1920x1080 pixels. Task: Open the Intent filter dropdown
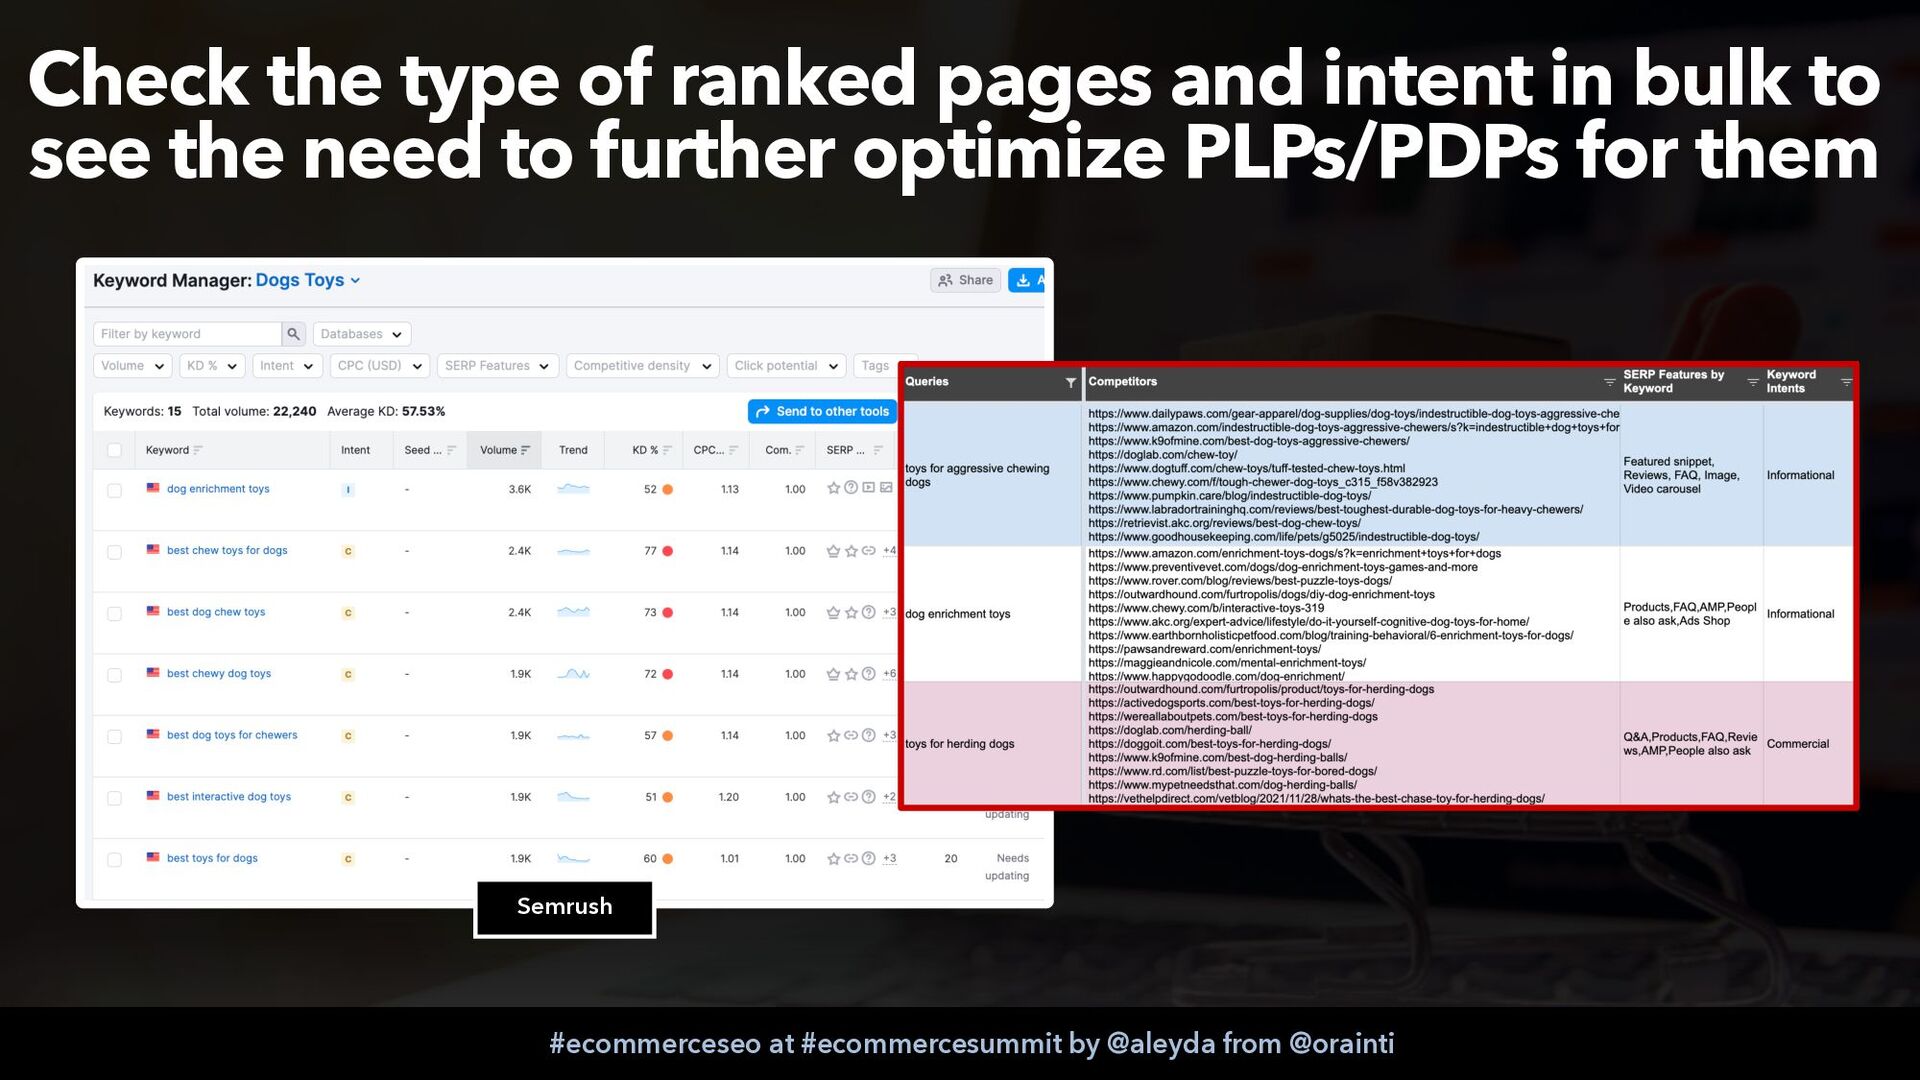click(x=287, y=366)
